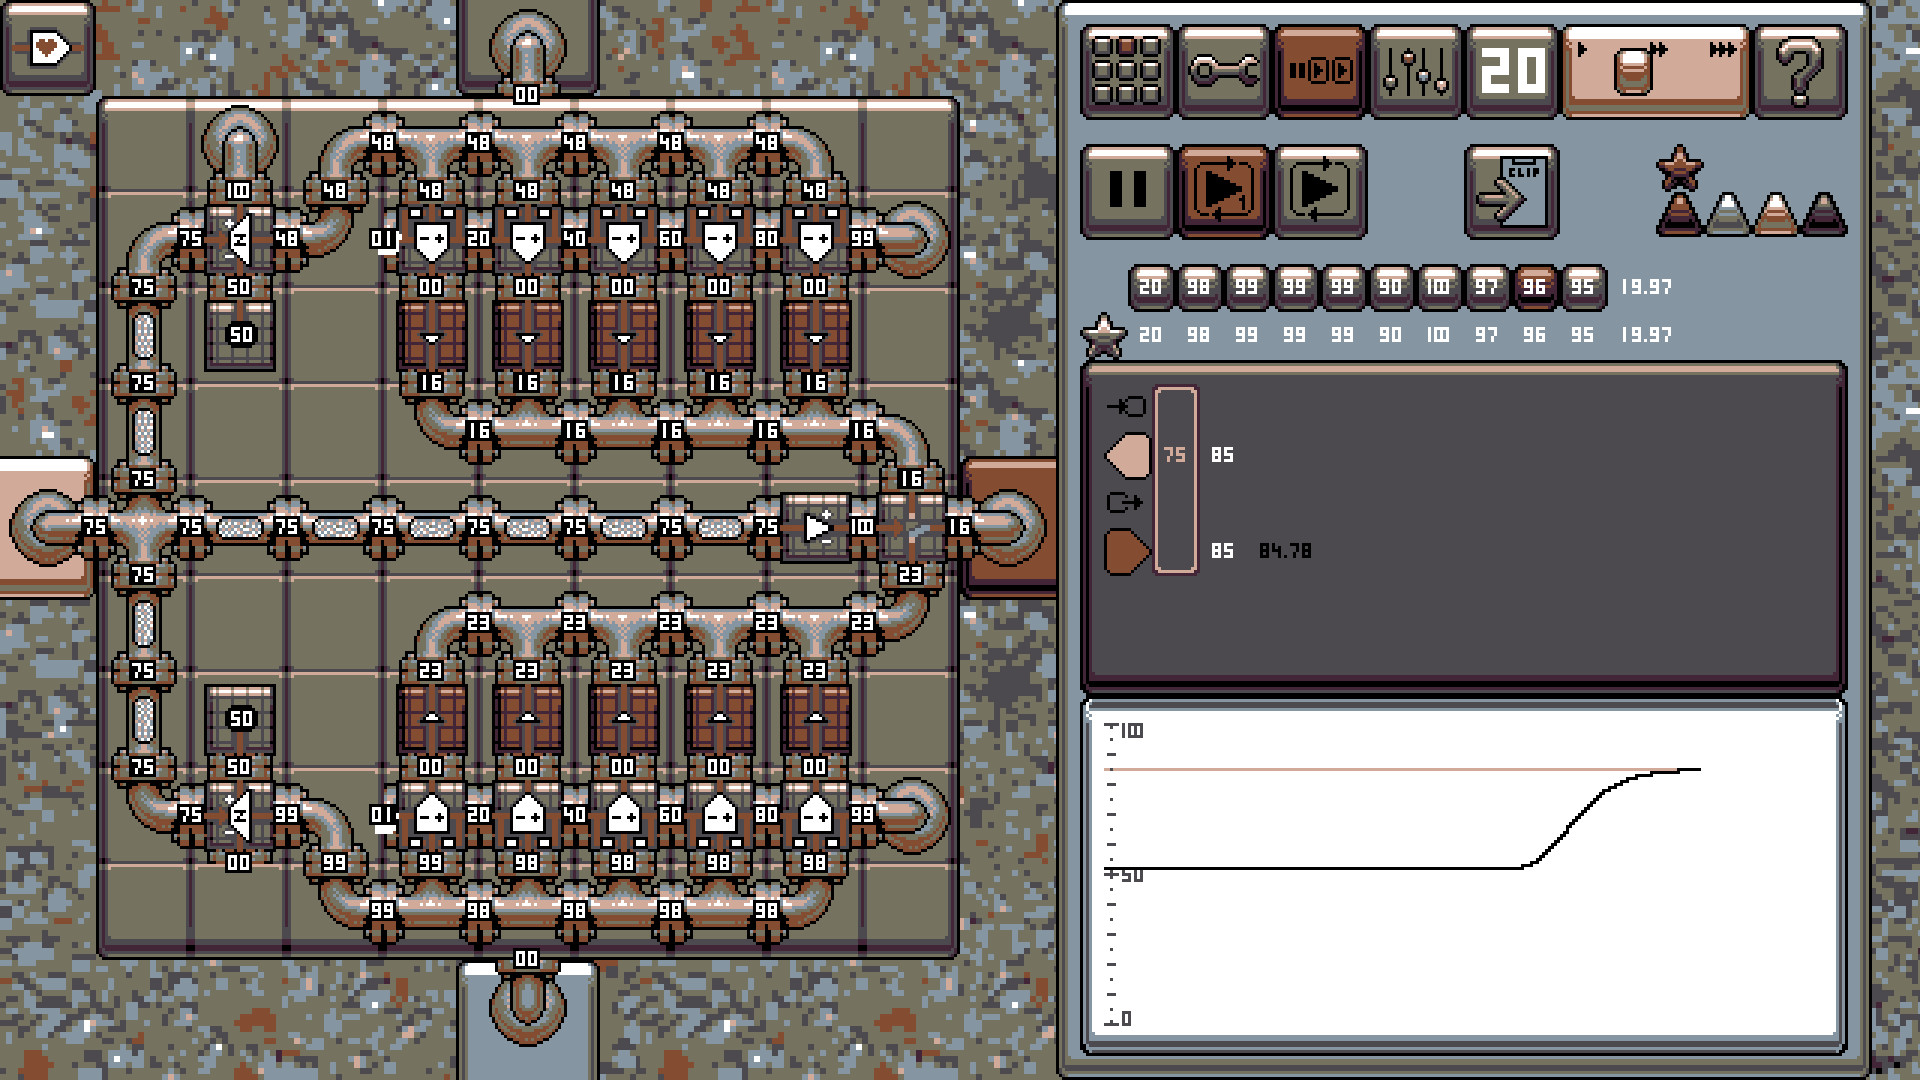Toggle continuous loop playback
Viewport: 1920px width, 1080px height.
[x=1320, y=192]
